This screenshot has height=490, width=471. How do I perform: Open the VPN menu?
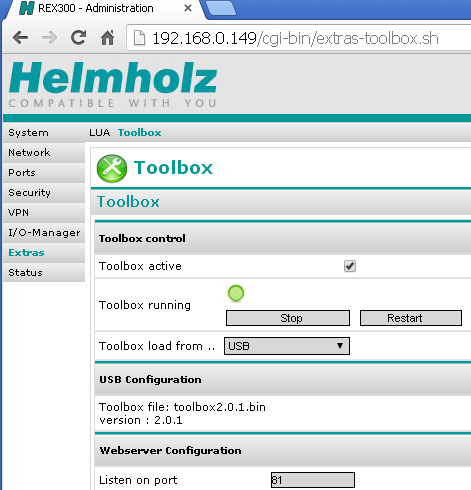click(x=44, y=213)
